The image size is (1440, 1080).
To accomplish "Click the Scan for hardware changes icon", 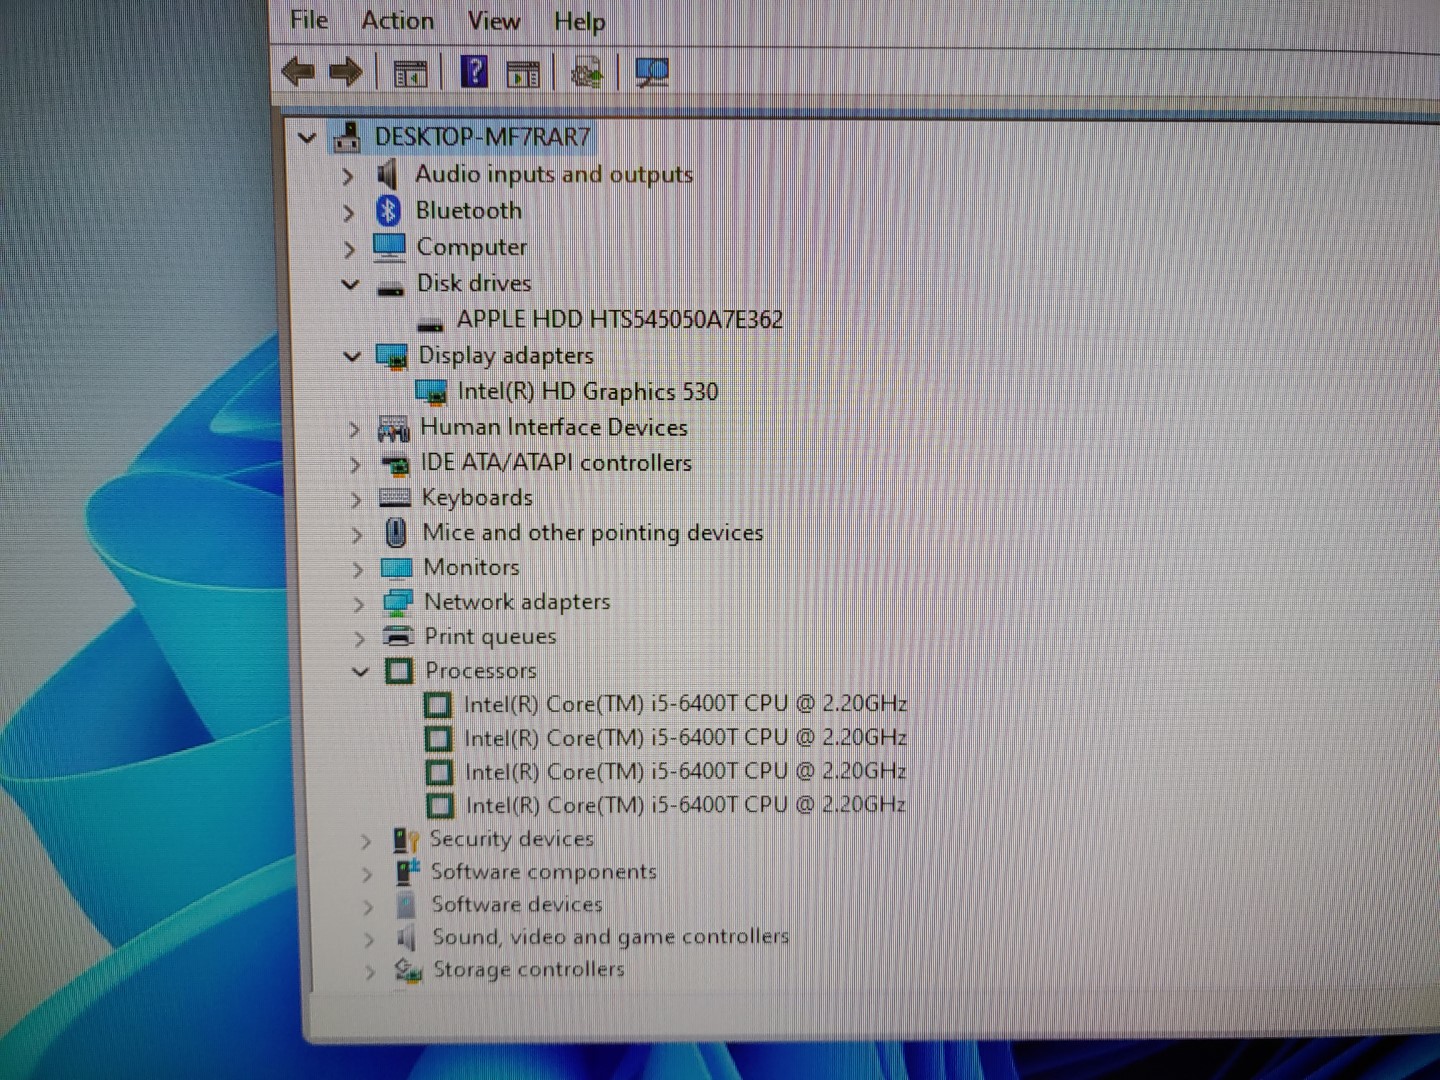I will (x=652, y=72).
